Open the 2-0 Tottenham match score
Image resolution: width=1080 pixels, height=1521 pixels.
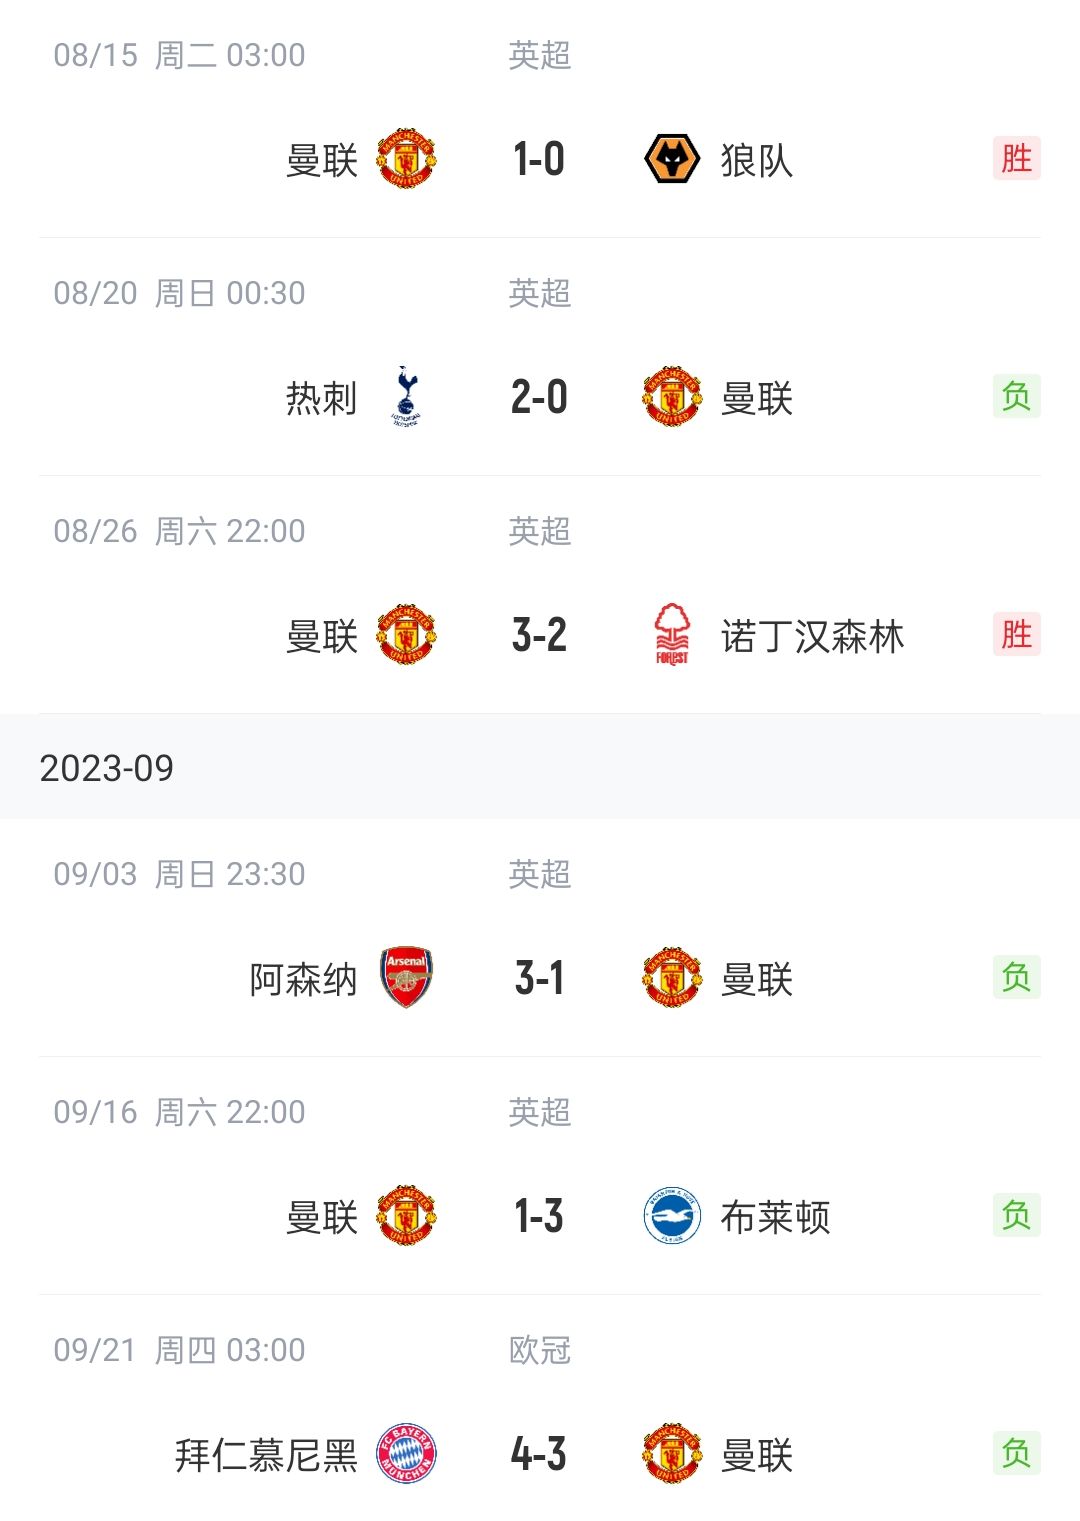pyautogui.click(x=539, y=397)
